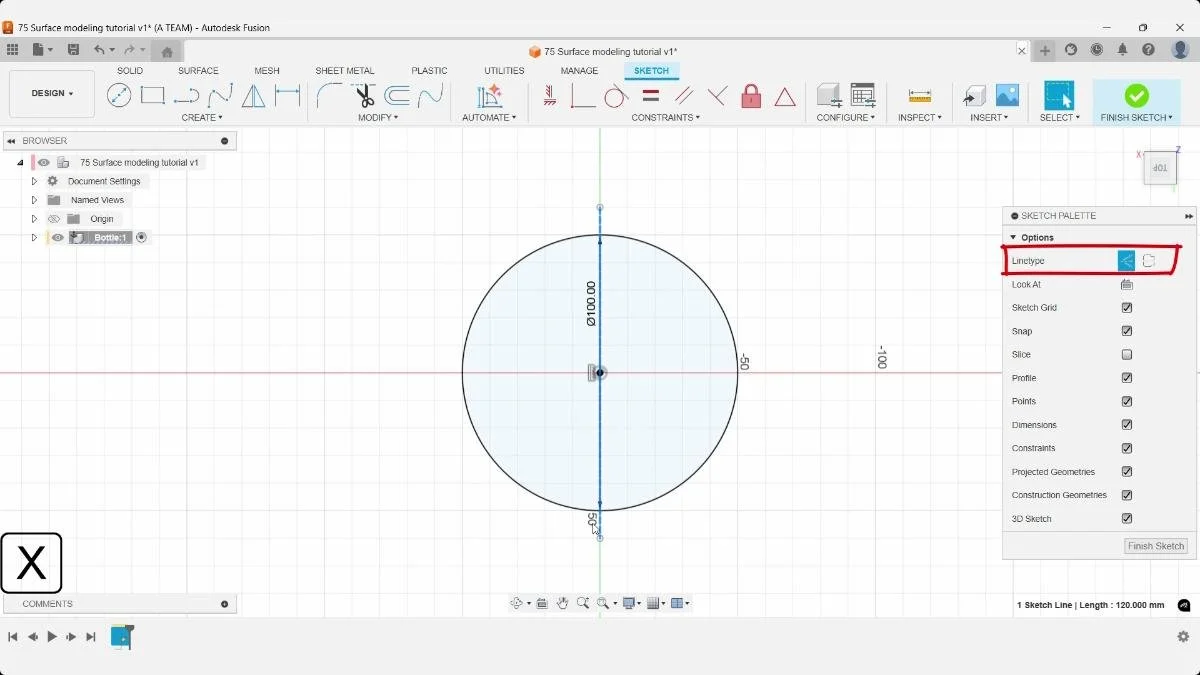Click the ViewCube in the canvas corner
Viewport: 1200px width, 675px height.
[x=1160, y=168]
